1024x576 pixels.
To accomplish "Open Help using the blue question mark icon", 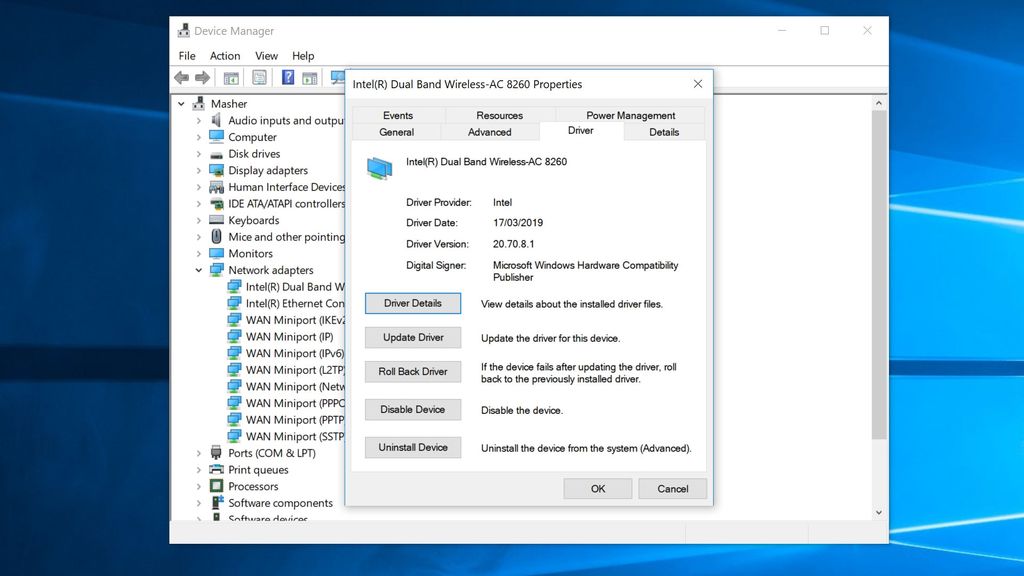I will coord(287,77).
